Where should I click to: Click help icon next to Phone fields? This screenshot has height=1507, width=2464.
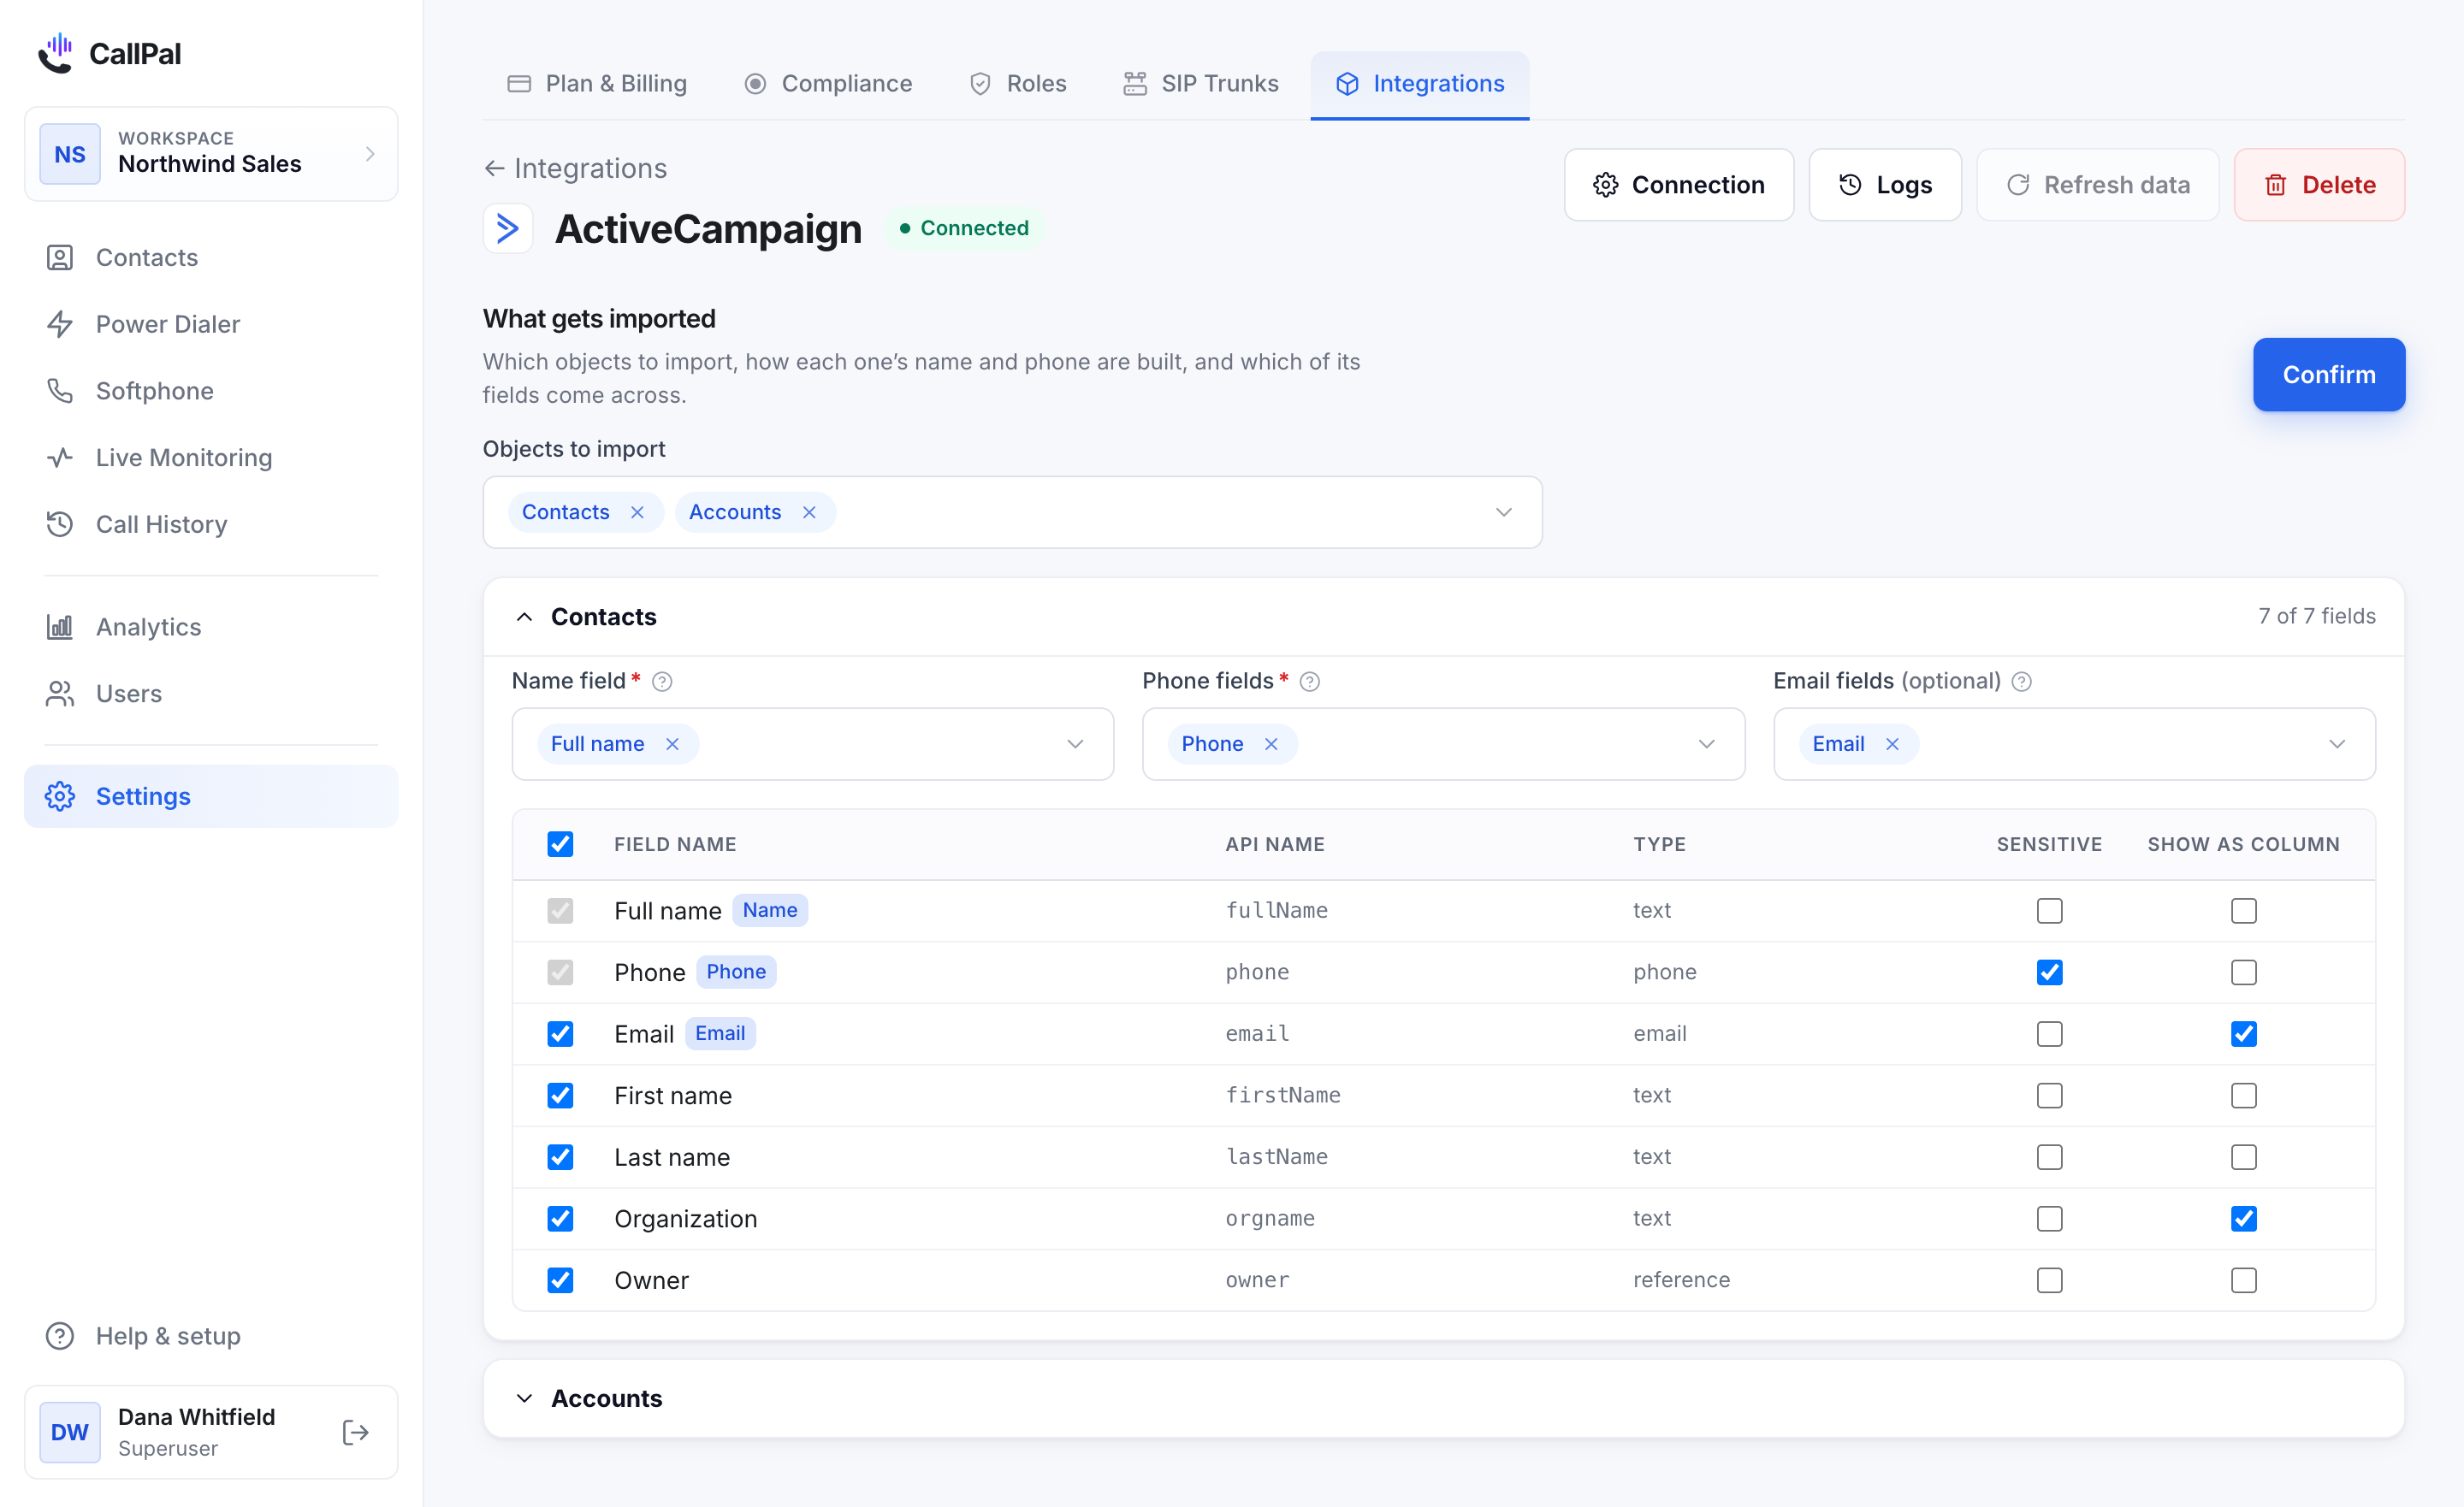click(x=1310, y=682)
